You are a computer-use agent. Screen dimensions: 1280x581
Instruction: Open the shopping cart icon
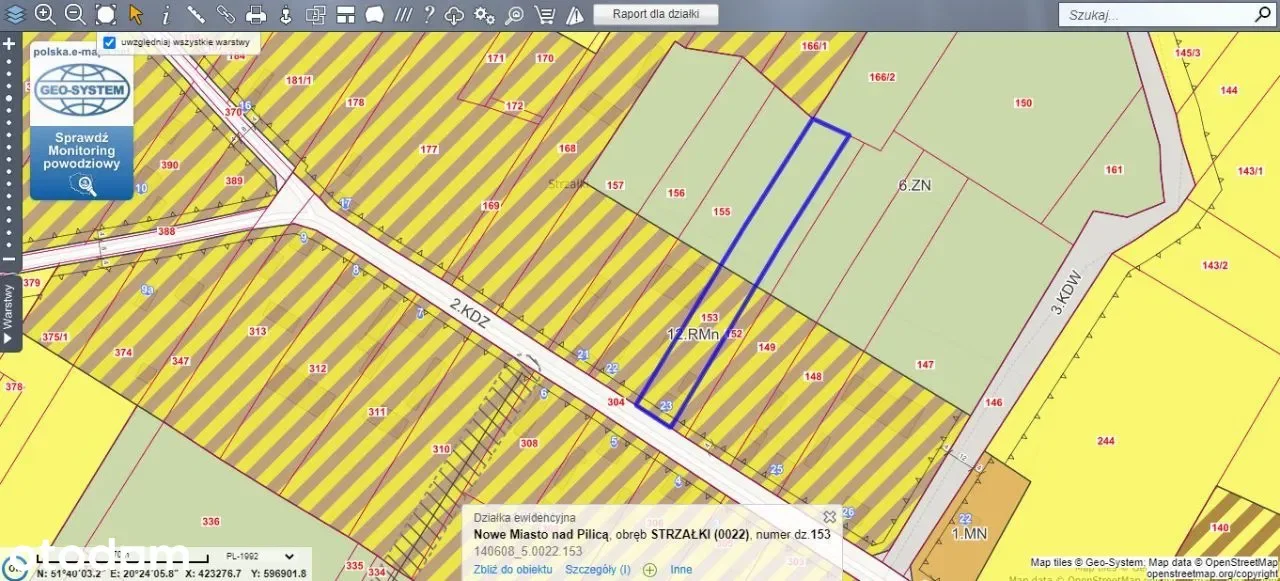click(545, 14)
